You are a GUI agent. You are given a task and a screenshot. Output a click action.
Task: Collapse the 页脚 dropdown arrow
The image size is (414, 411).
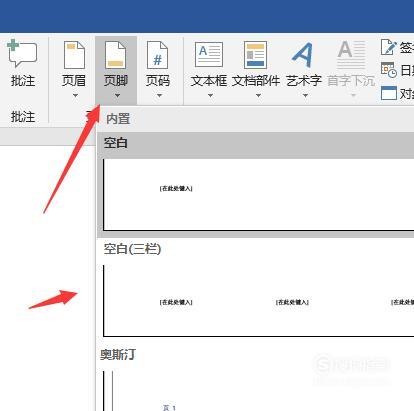pyautogui.click(x=117, y=96)
